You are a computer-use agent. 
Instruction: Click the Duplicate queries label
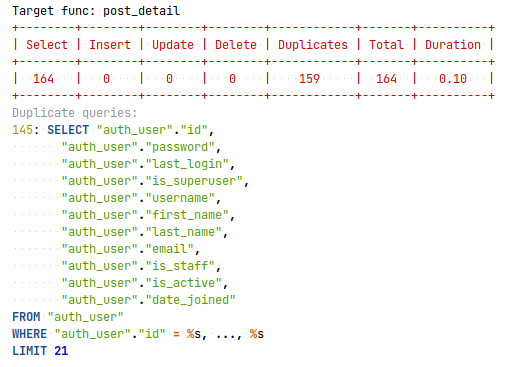click(x=75, y=113)
